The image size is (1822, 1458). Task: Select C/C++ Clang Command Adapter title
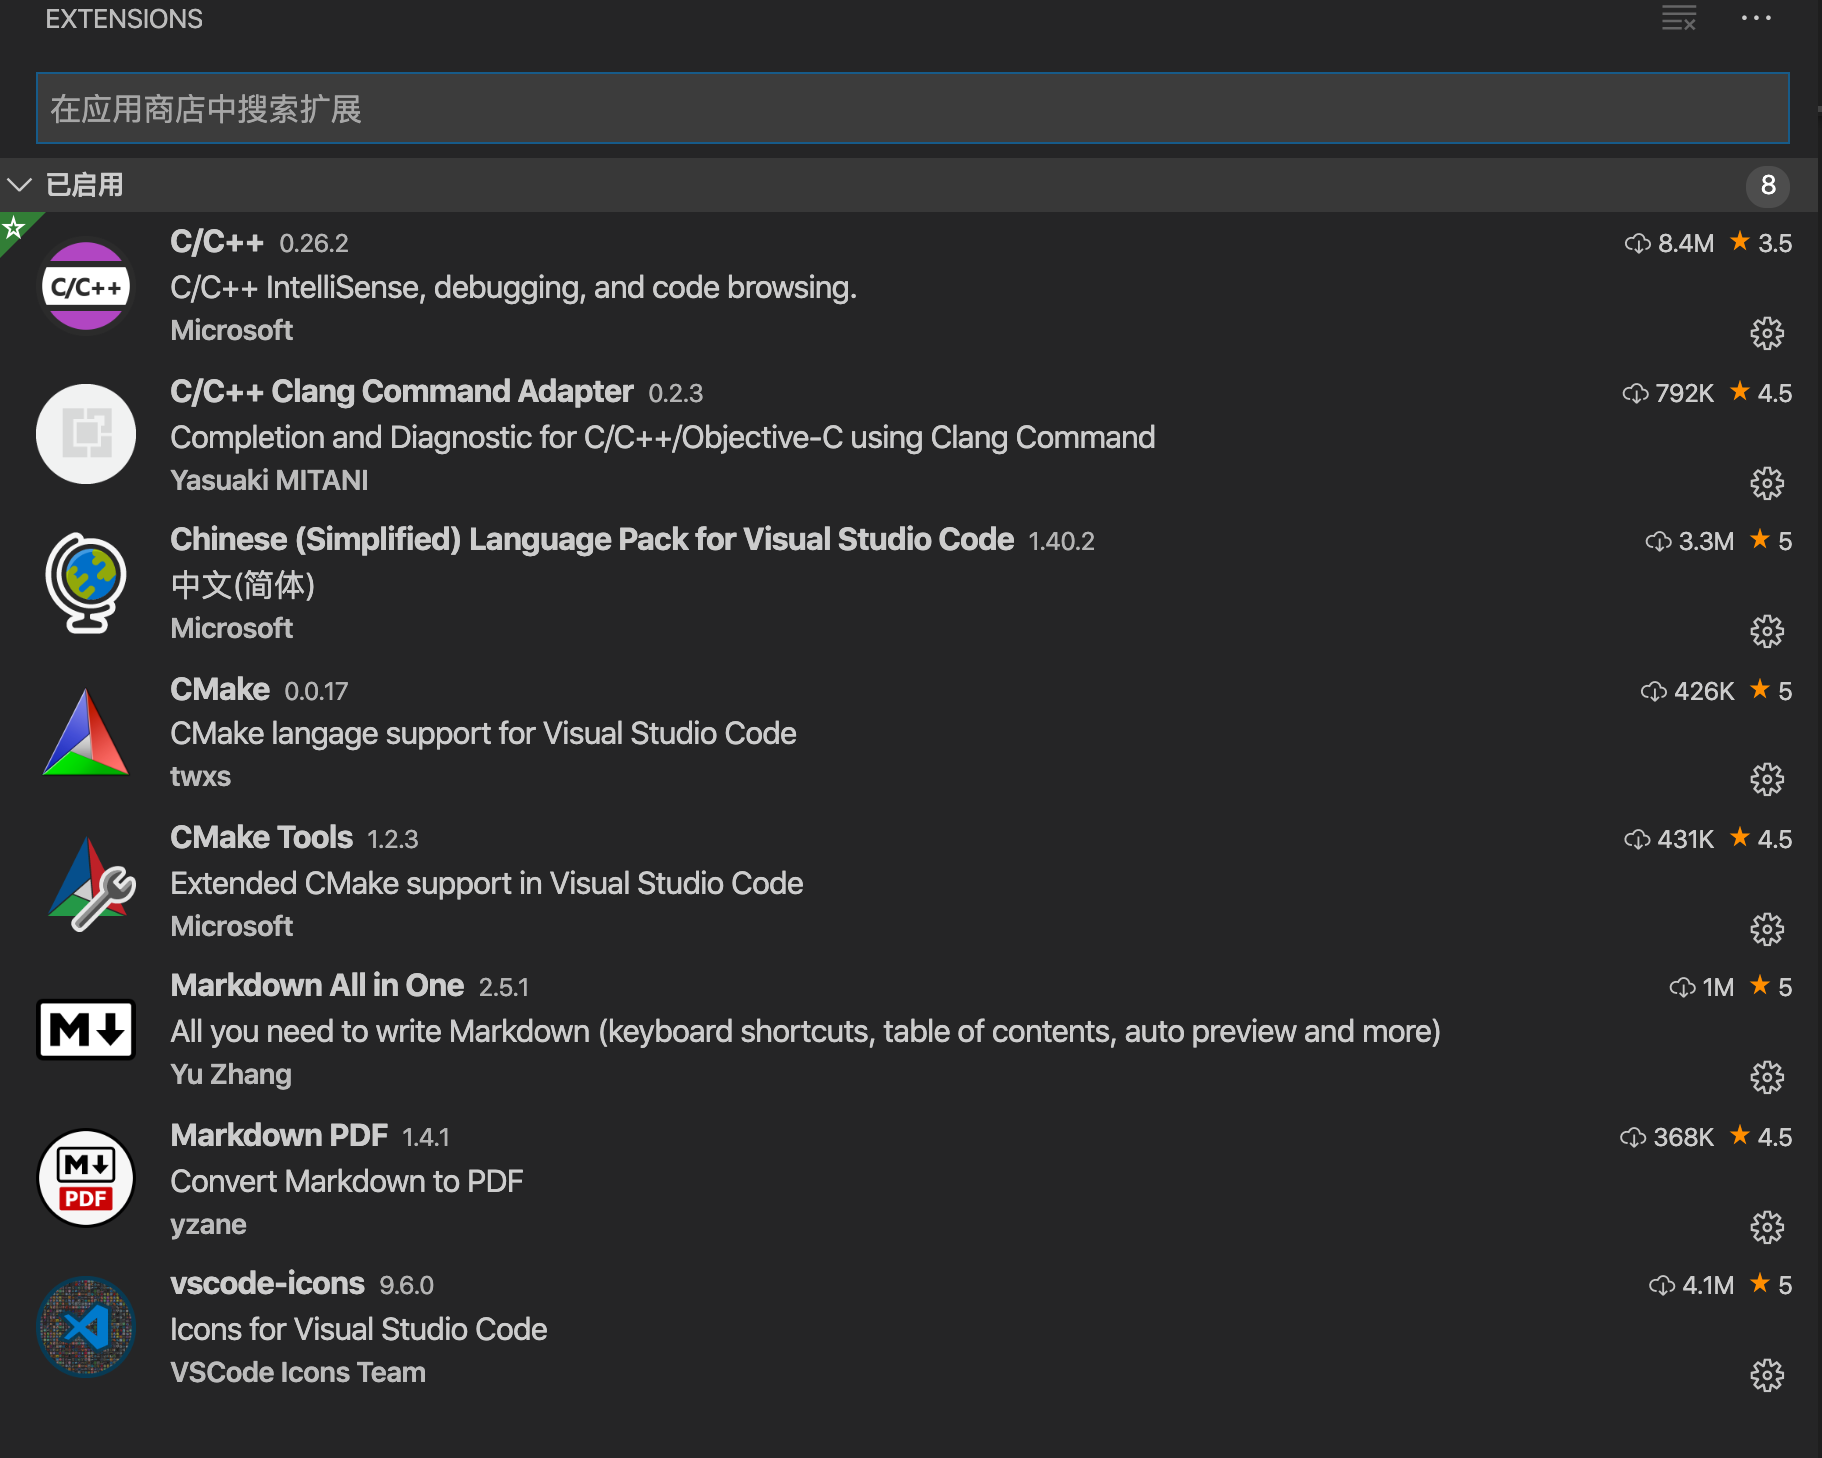click(x=402, y=391)
